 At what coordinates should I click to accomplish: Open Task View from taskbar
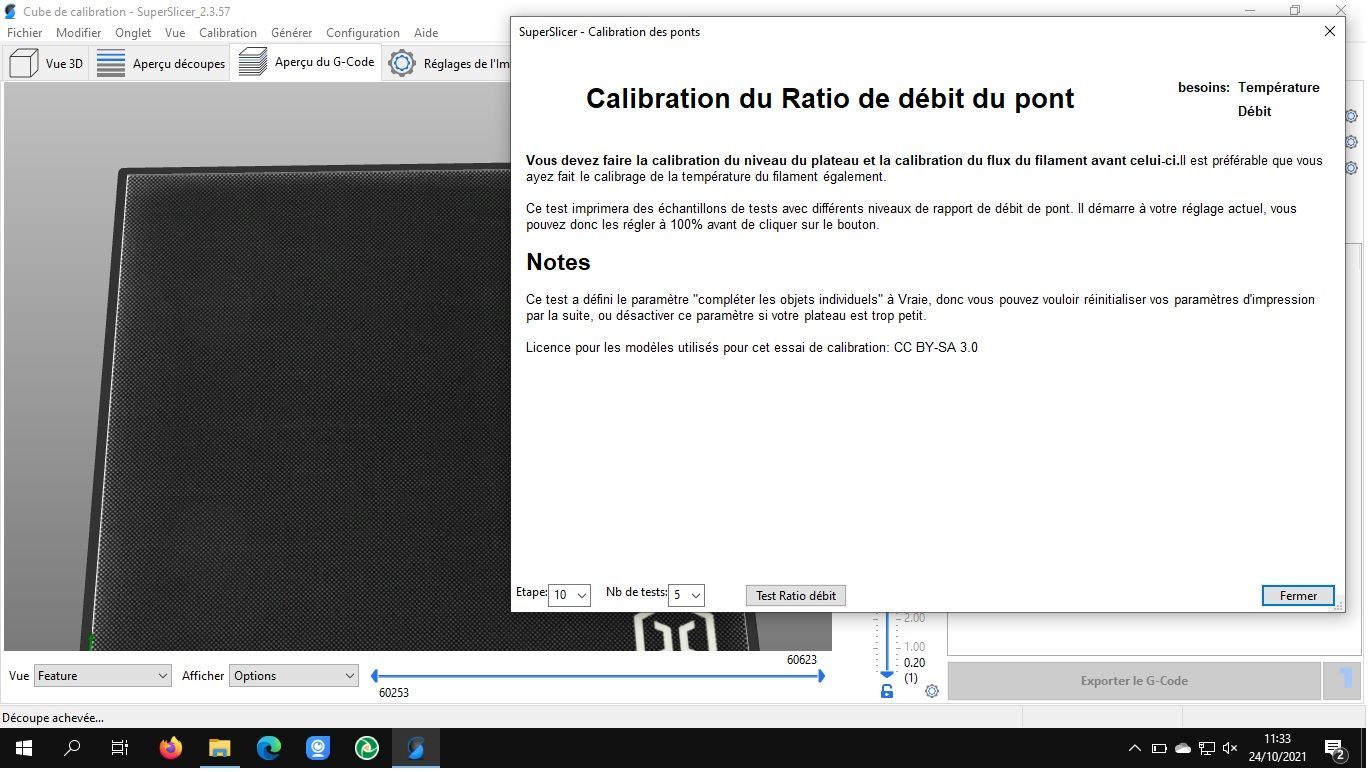(120, 748)
